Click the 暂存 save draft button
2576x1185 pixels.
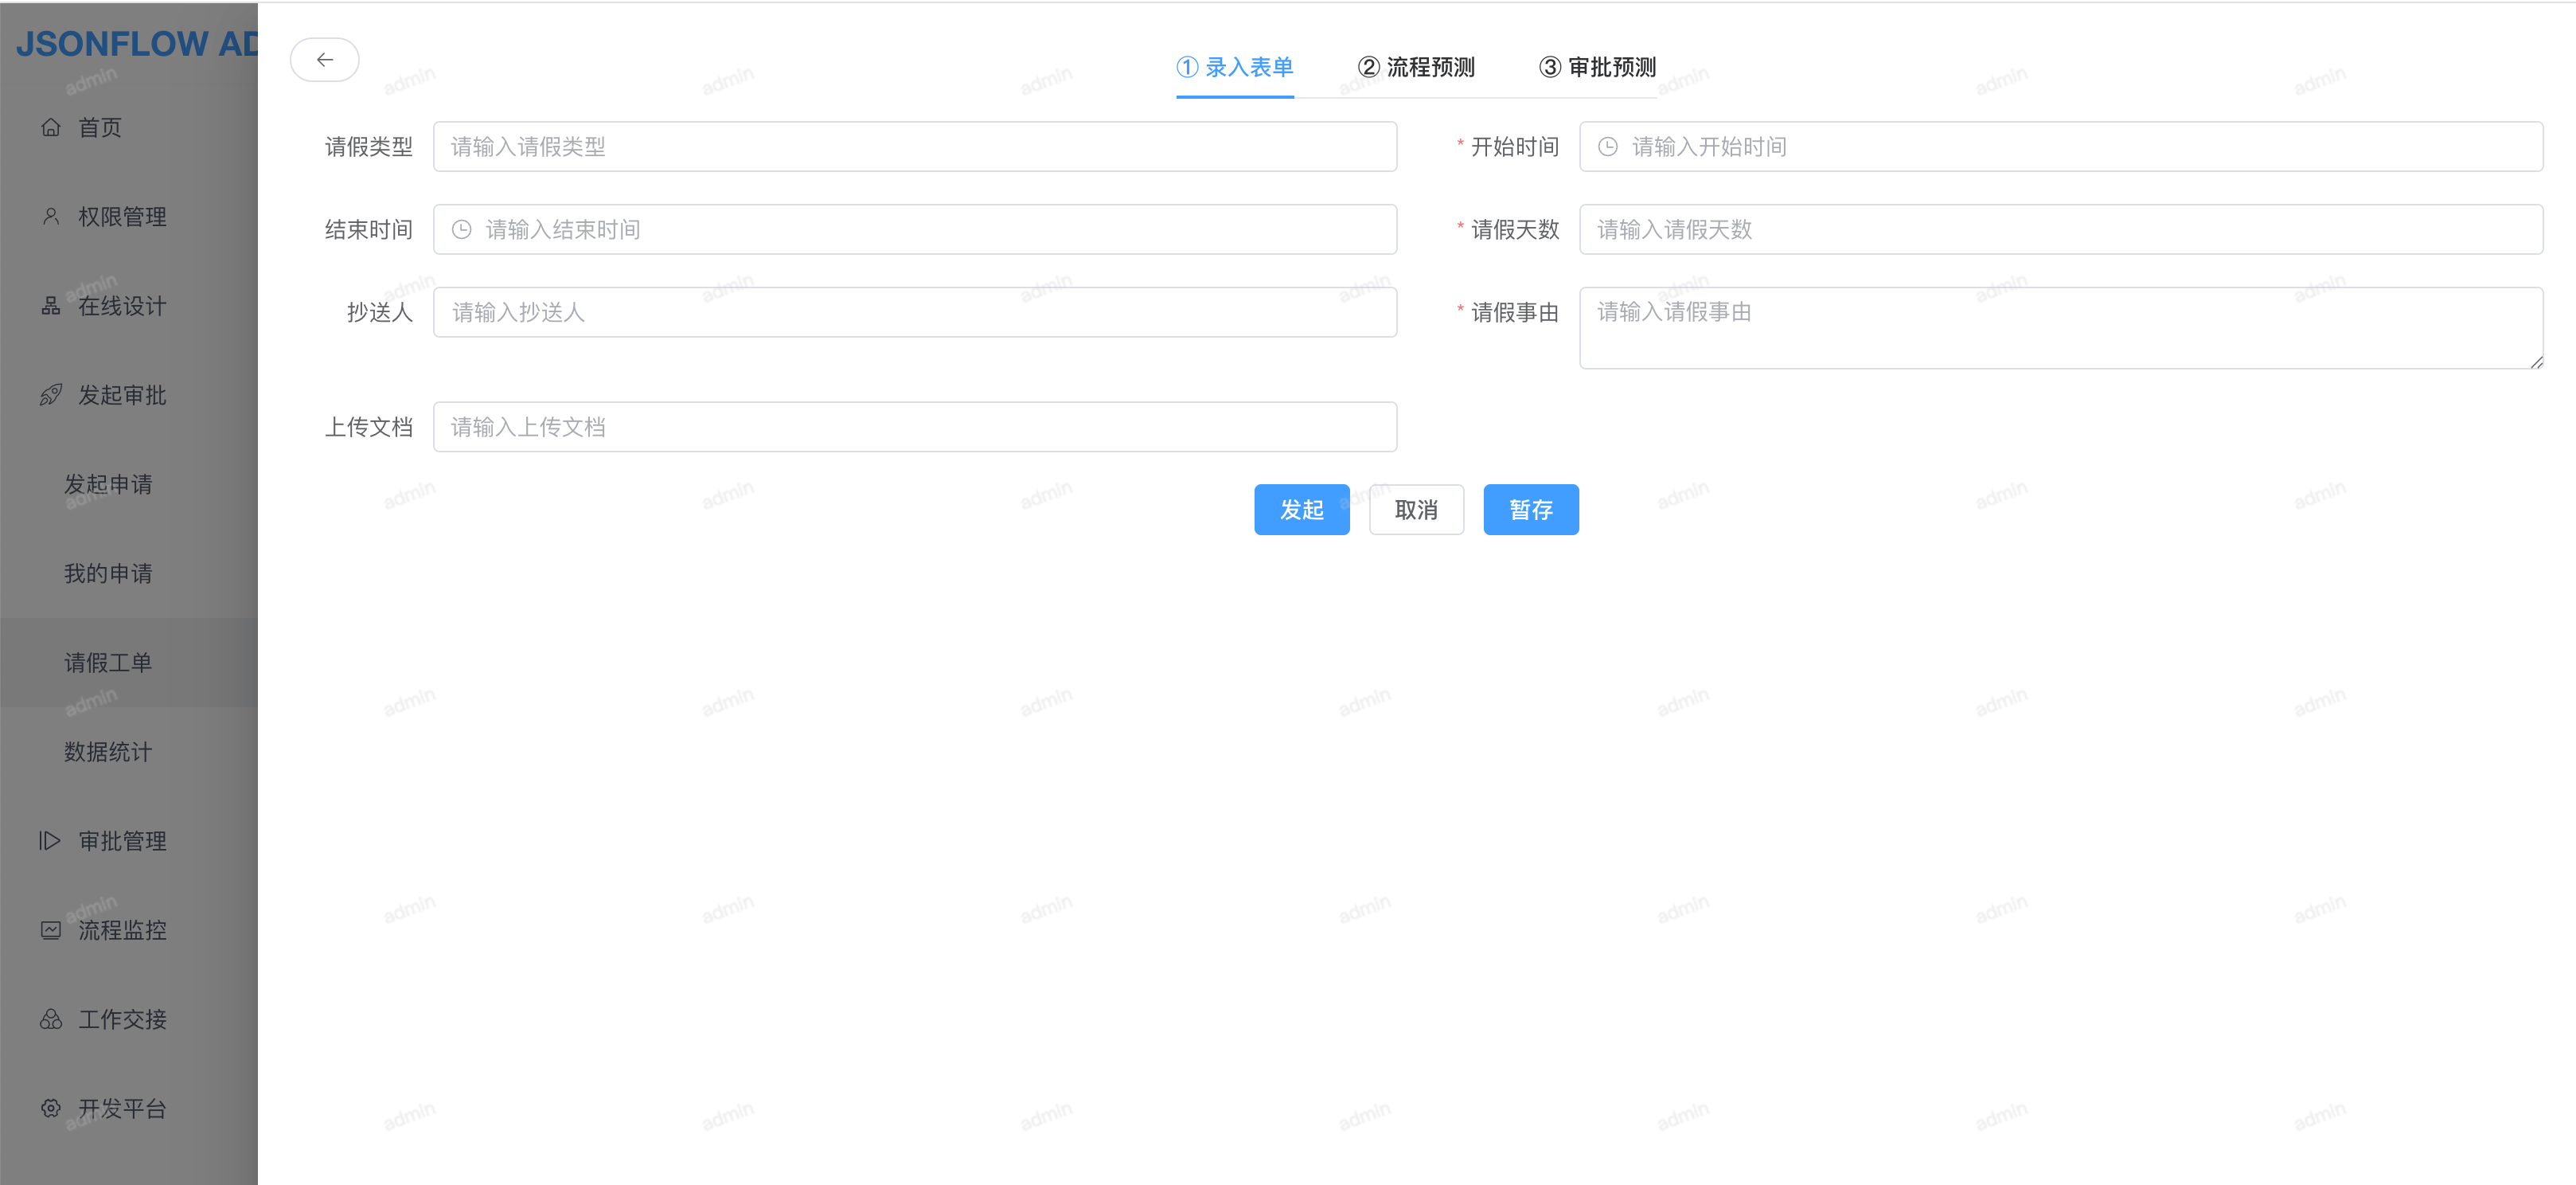pyautogui.click(x=1530, y=510)
